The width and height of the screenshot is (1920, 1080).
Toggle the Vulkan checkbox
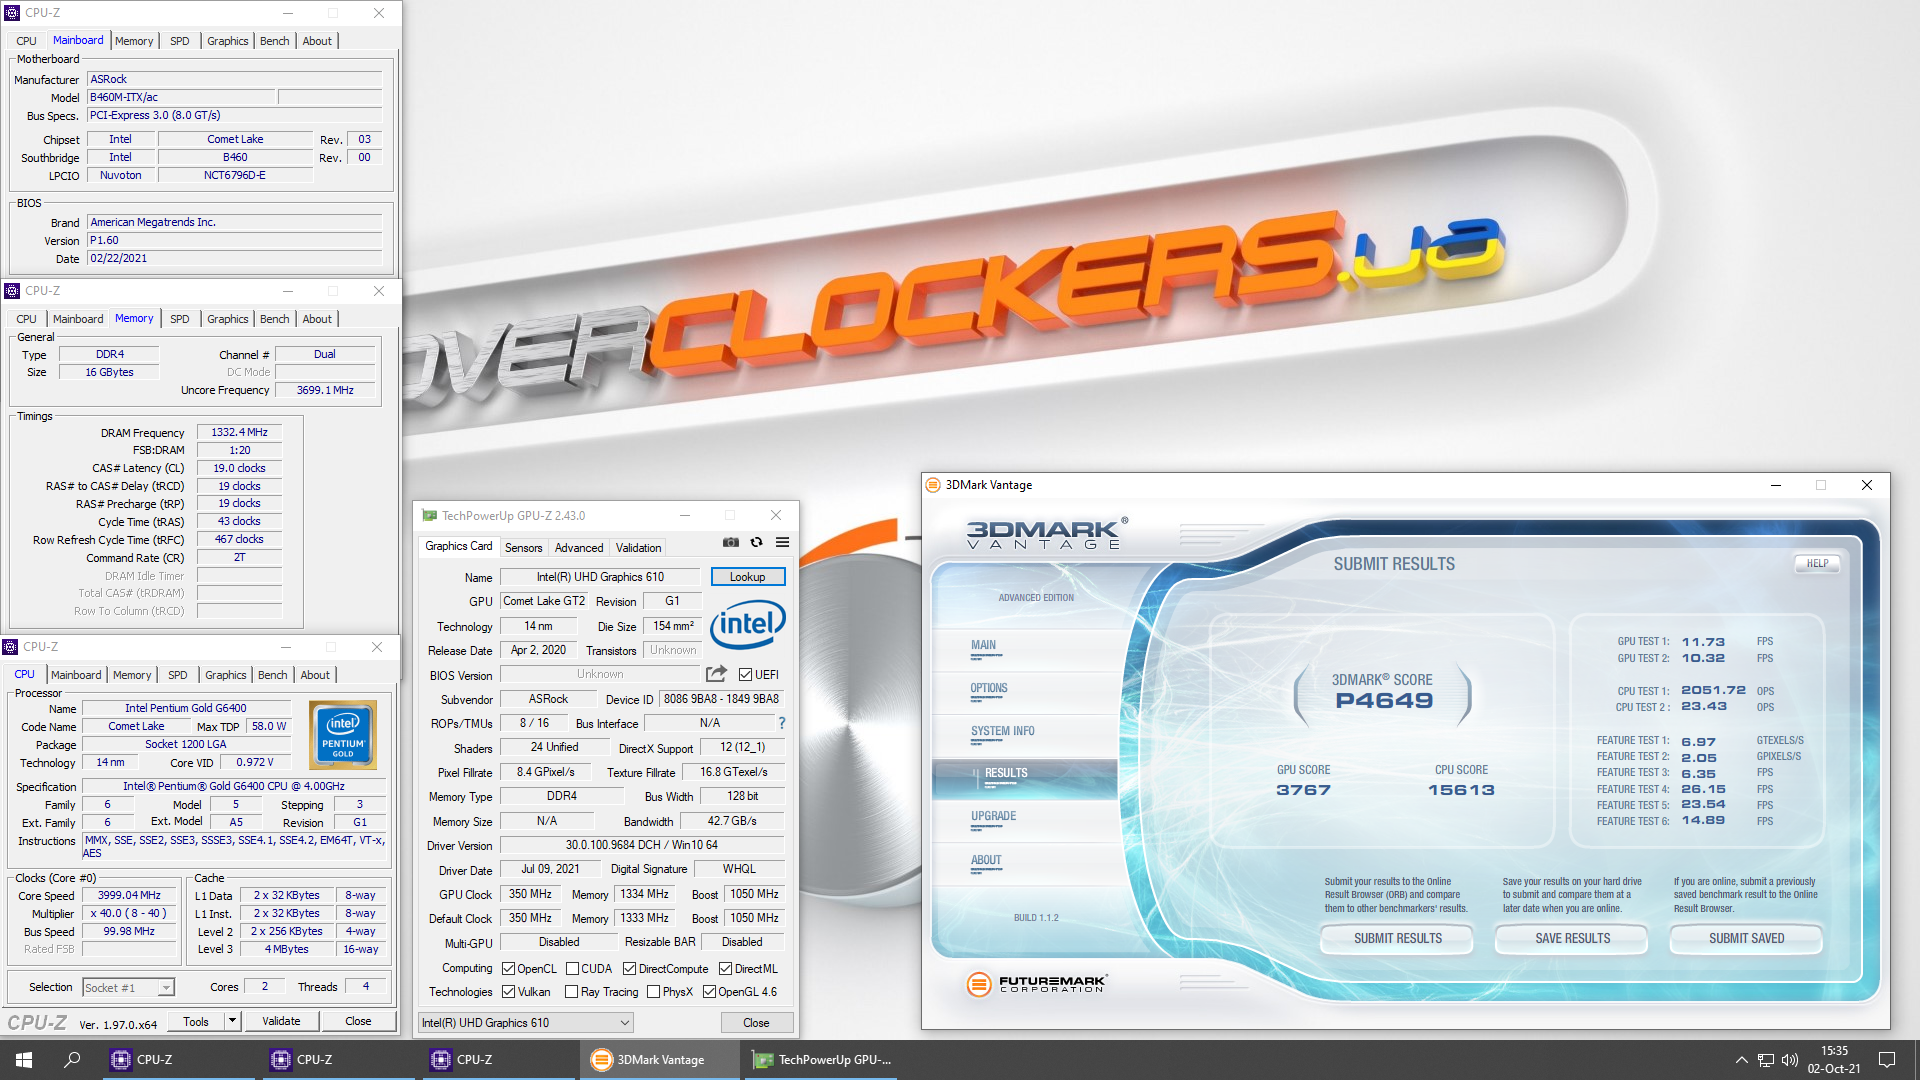point(508,992)
